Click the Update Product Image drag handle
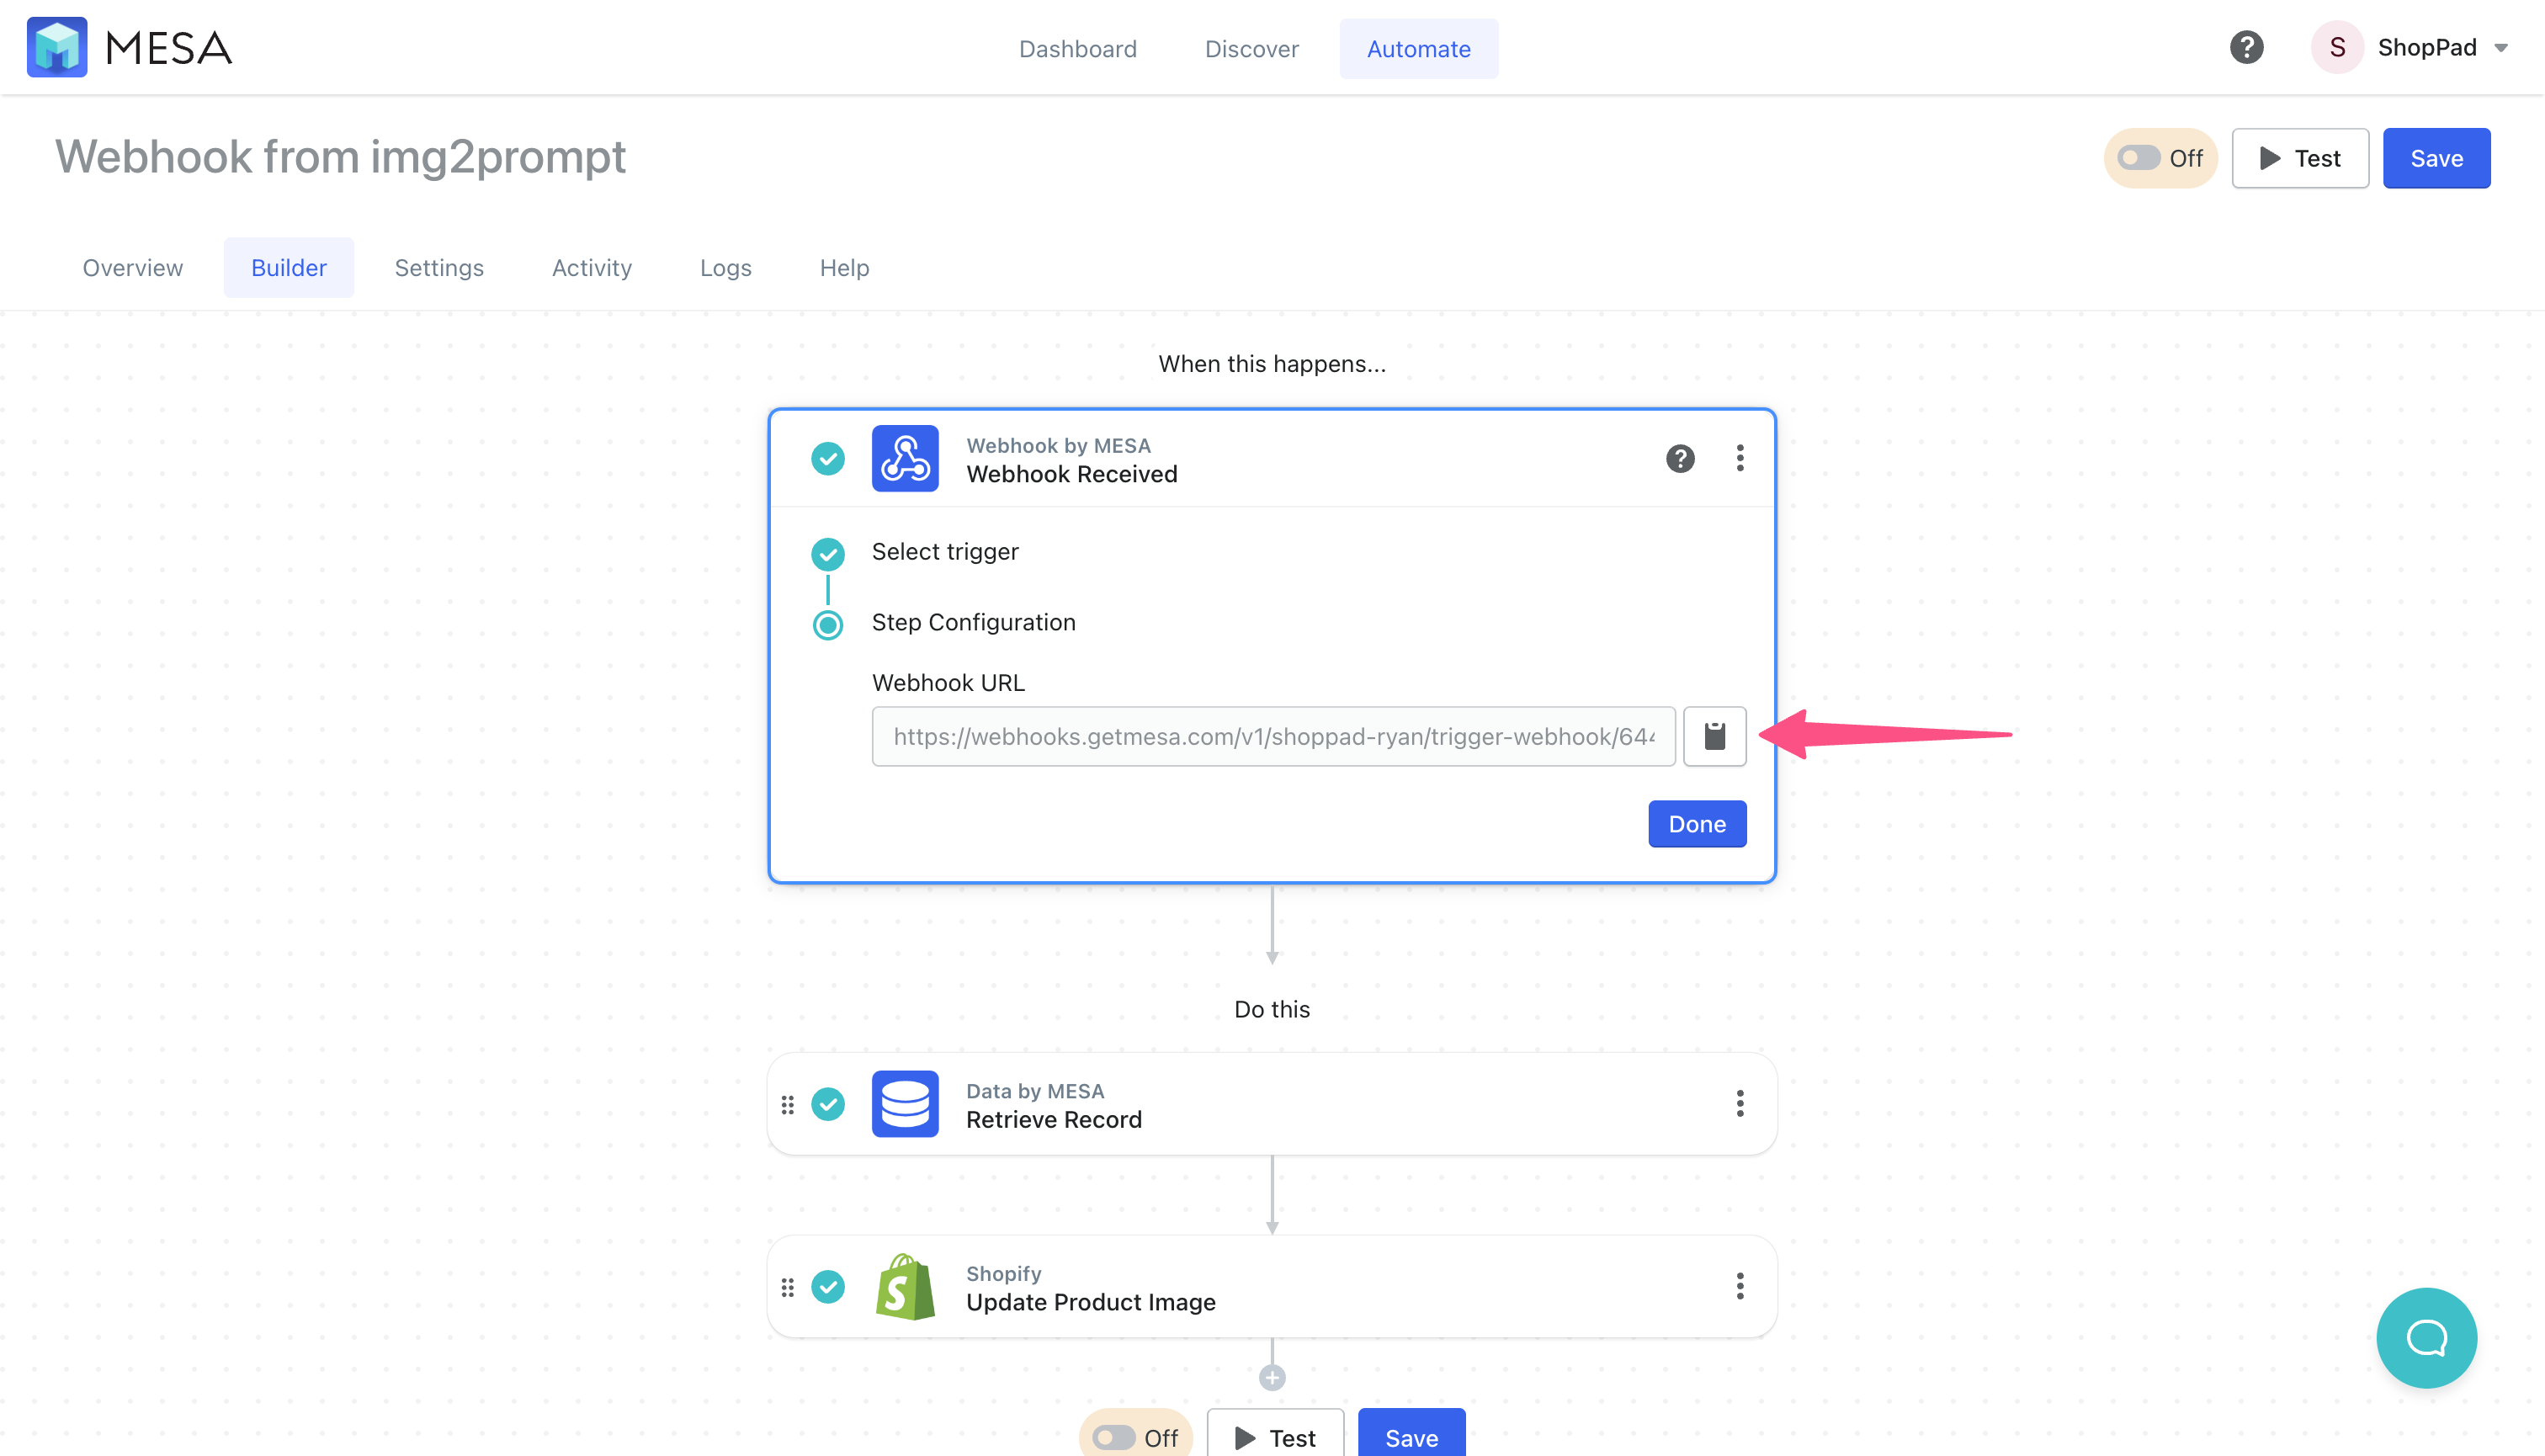 tap(787, 1286)
